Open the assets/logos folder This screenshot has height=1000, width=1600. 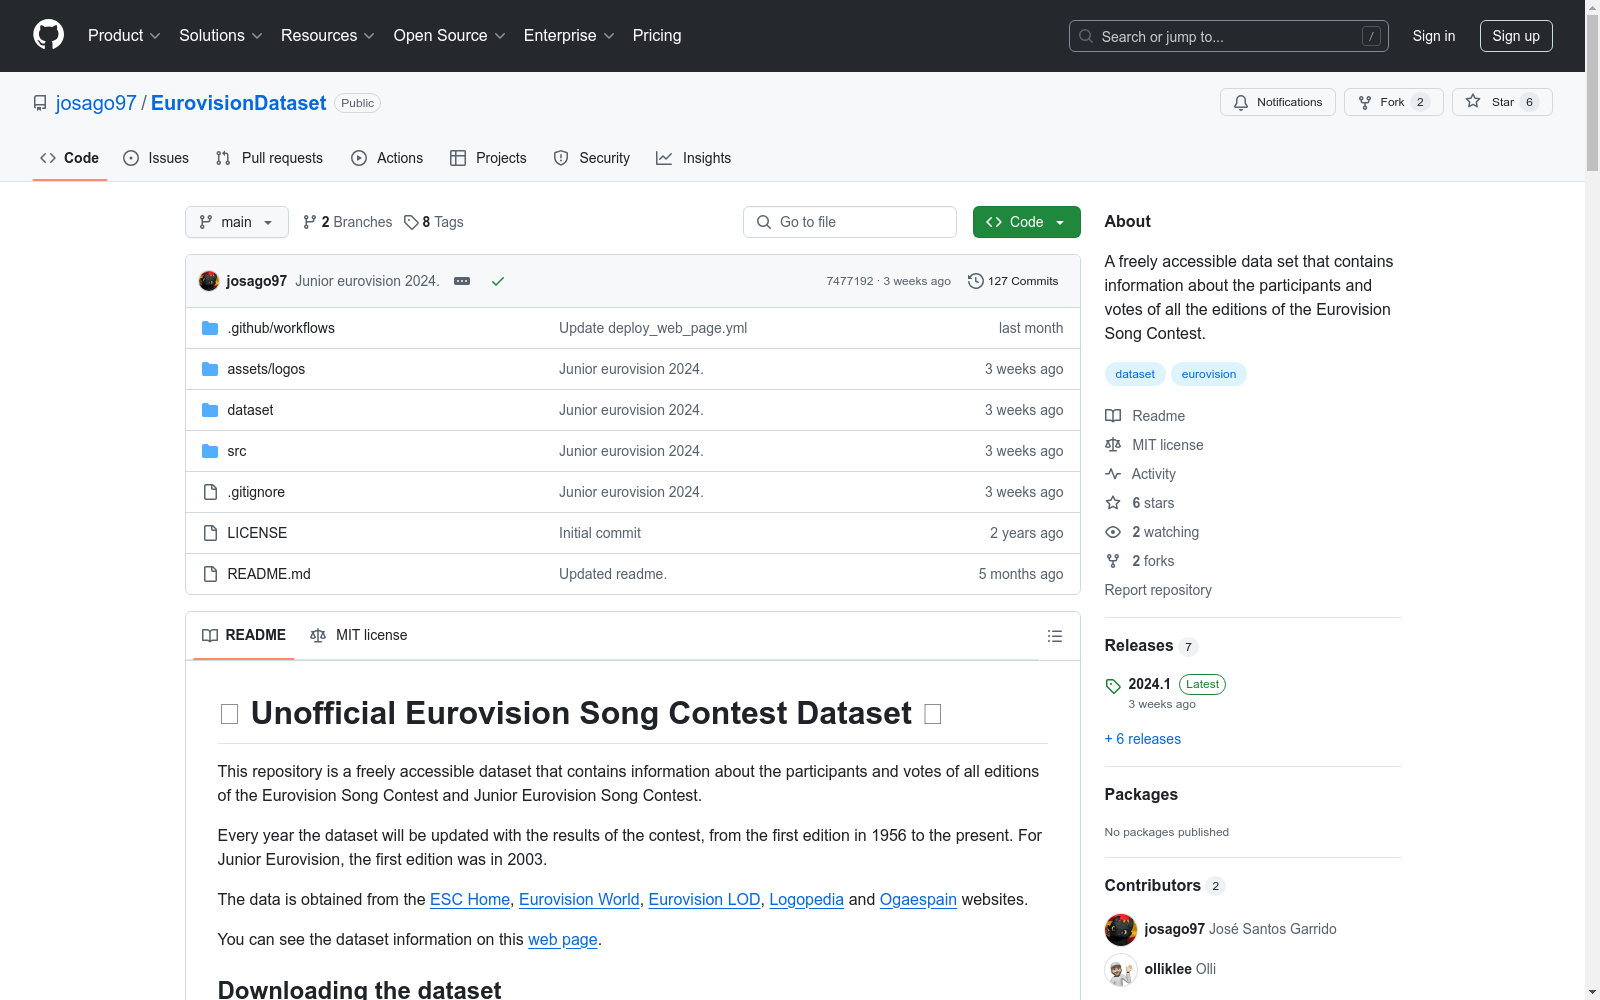[266, 369]
